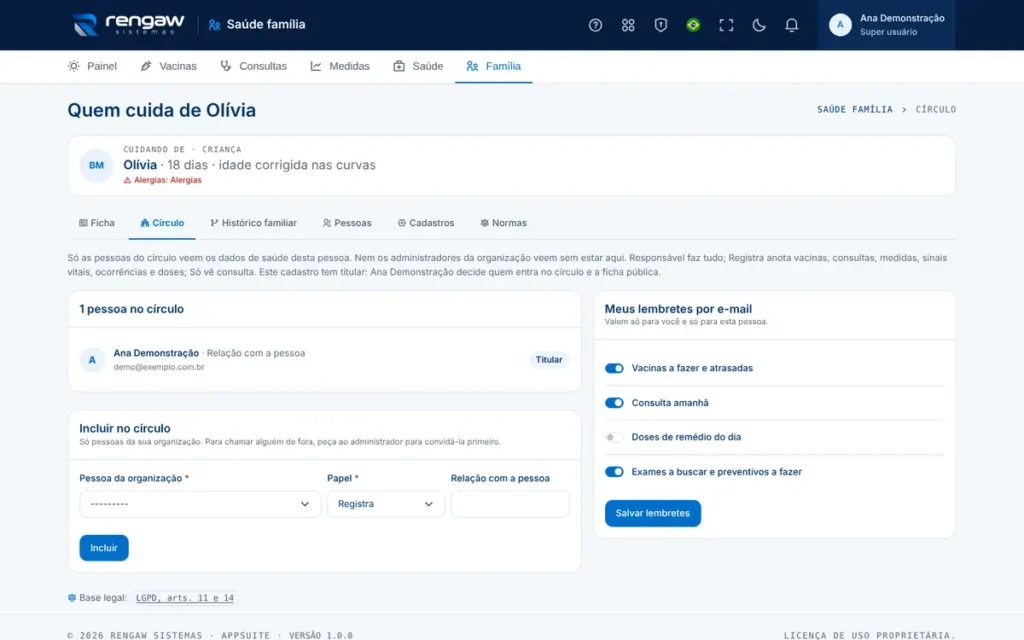Click Ana Demonstração's avatar in circle list
This screenshot has width=1024, height=640.
click(92, 360)
